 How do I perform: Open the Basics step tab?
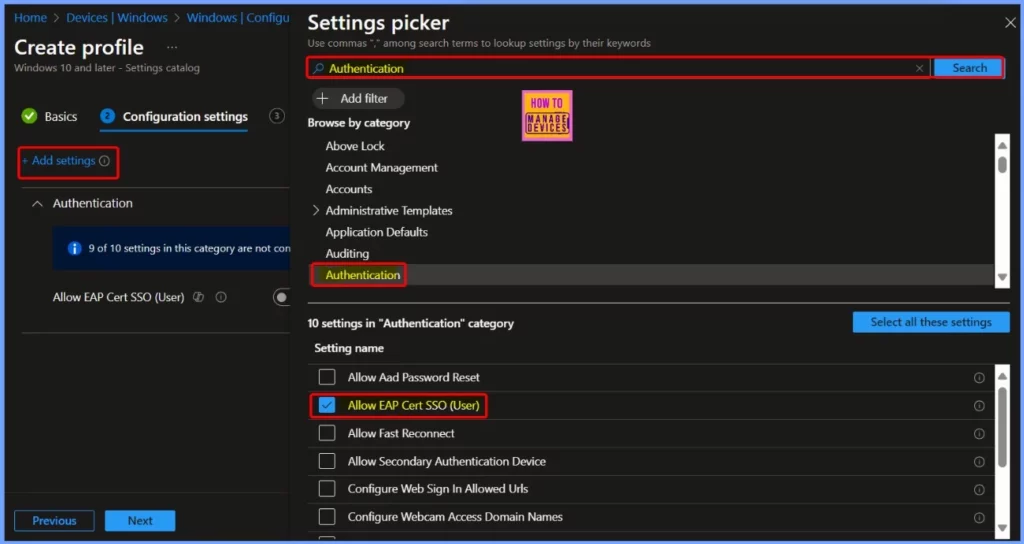point(49,116)
